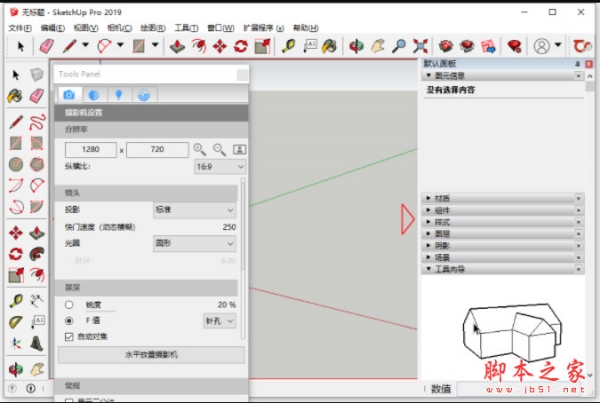This screenshot has width=600, height=403.
Task: Expand the 图层 panel section
Action: pos(503,234)
